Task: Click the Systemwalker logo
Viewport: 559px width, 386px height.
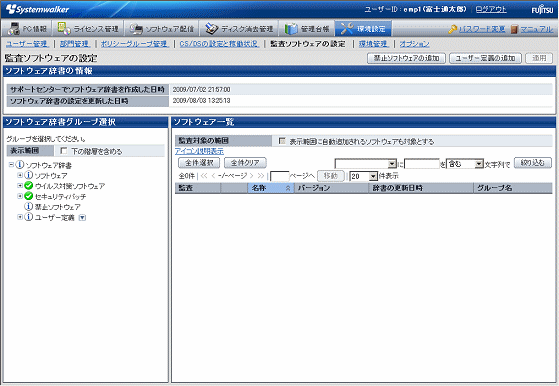Action: 37,9
